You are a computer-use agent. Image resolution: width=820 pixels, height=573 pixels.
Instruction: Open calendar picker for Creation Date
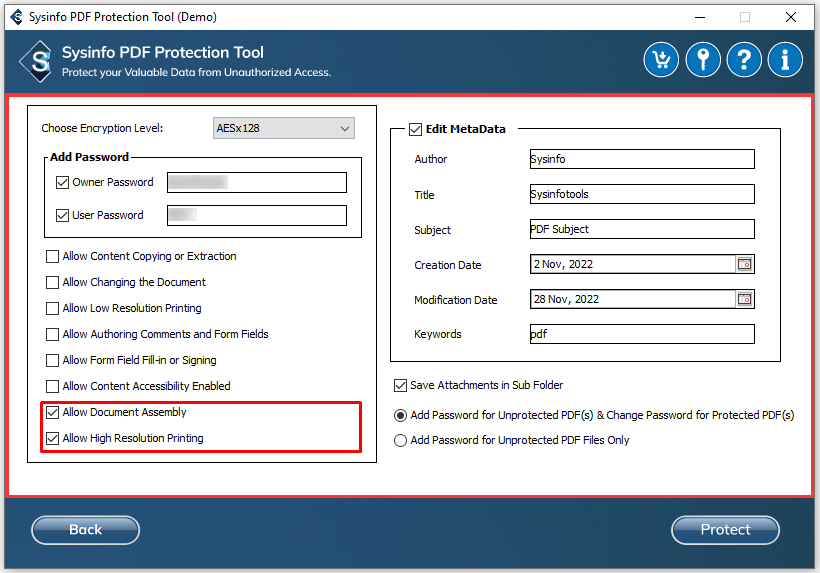coord(745,264)
